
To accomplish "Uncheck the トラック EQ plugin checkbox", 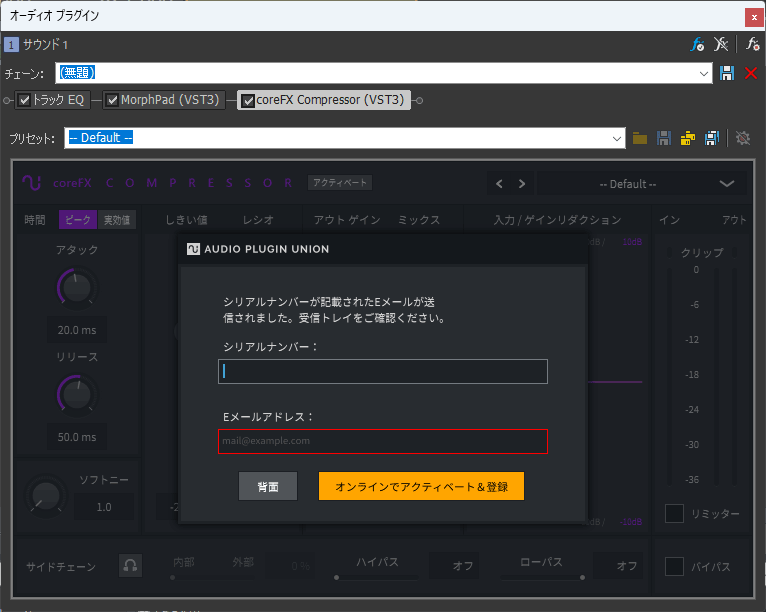I will (24, 100).
